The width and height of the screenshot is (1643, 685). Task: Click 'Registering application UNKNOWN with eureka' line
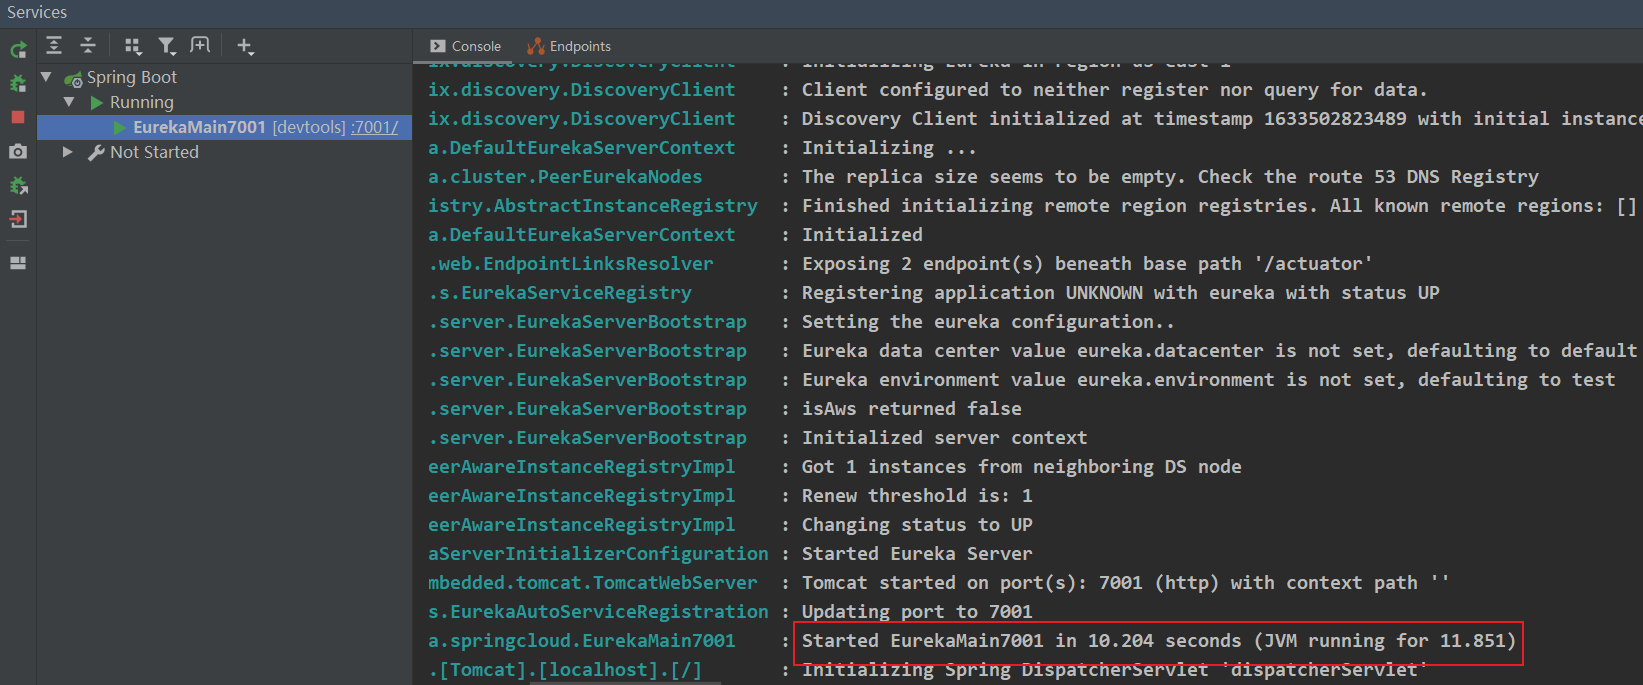tap(1120, 293)
